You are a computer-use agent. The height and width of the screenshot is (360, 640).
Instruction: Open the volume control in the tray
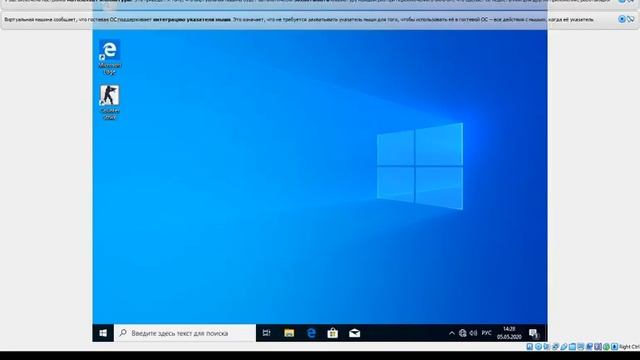(x=473, y=333)
